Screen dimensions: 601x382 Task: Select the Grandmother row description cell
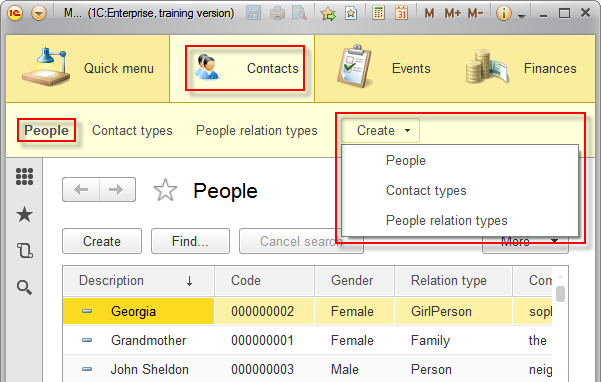pyautogui.click(x=138, y=340)
